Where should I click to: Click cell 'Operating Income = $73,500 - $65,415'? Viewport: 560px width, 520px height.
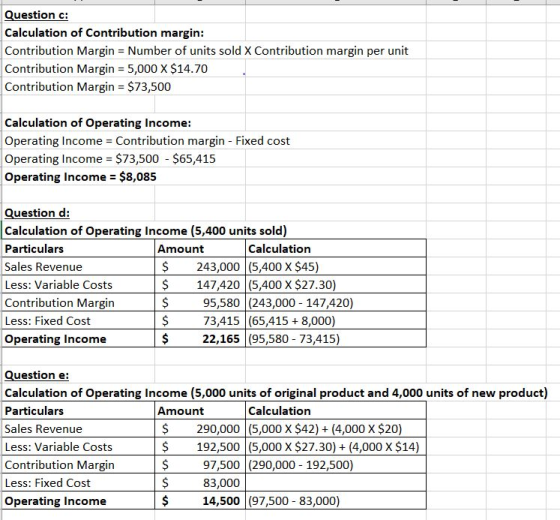[x=110, y=159]
